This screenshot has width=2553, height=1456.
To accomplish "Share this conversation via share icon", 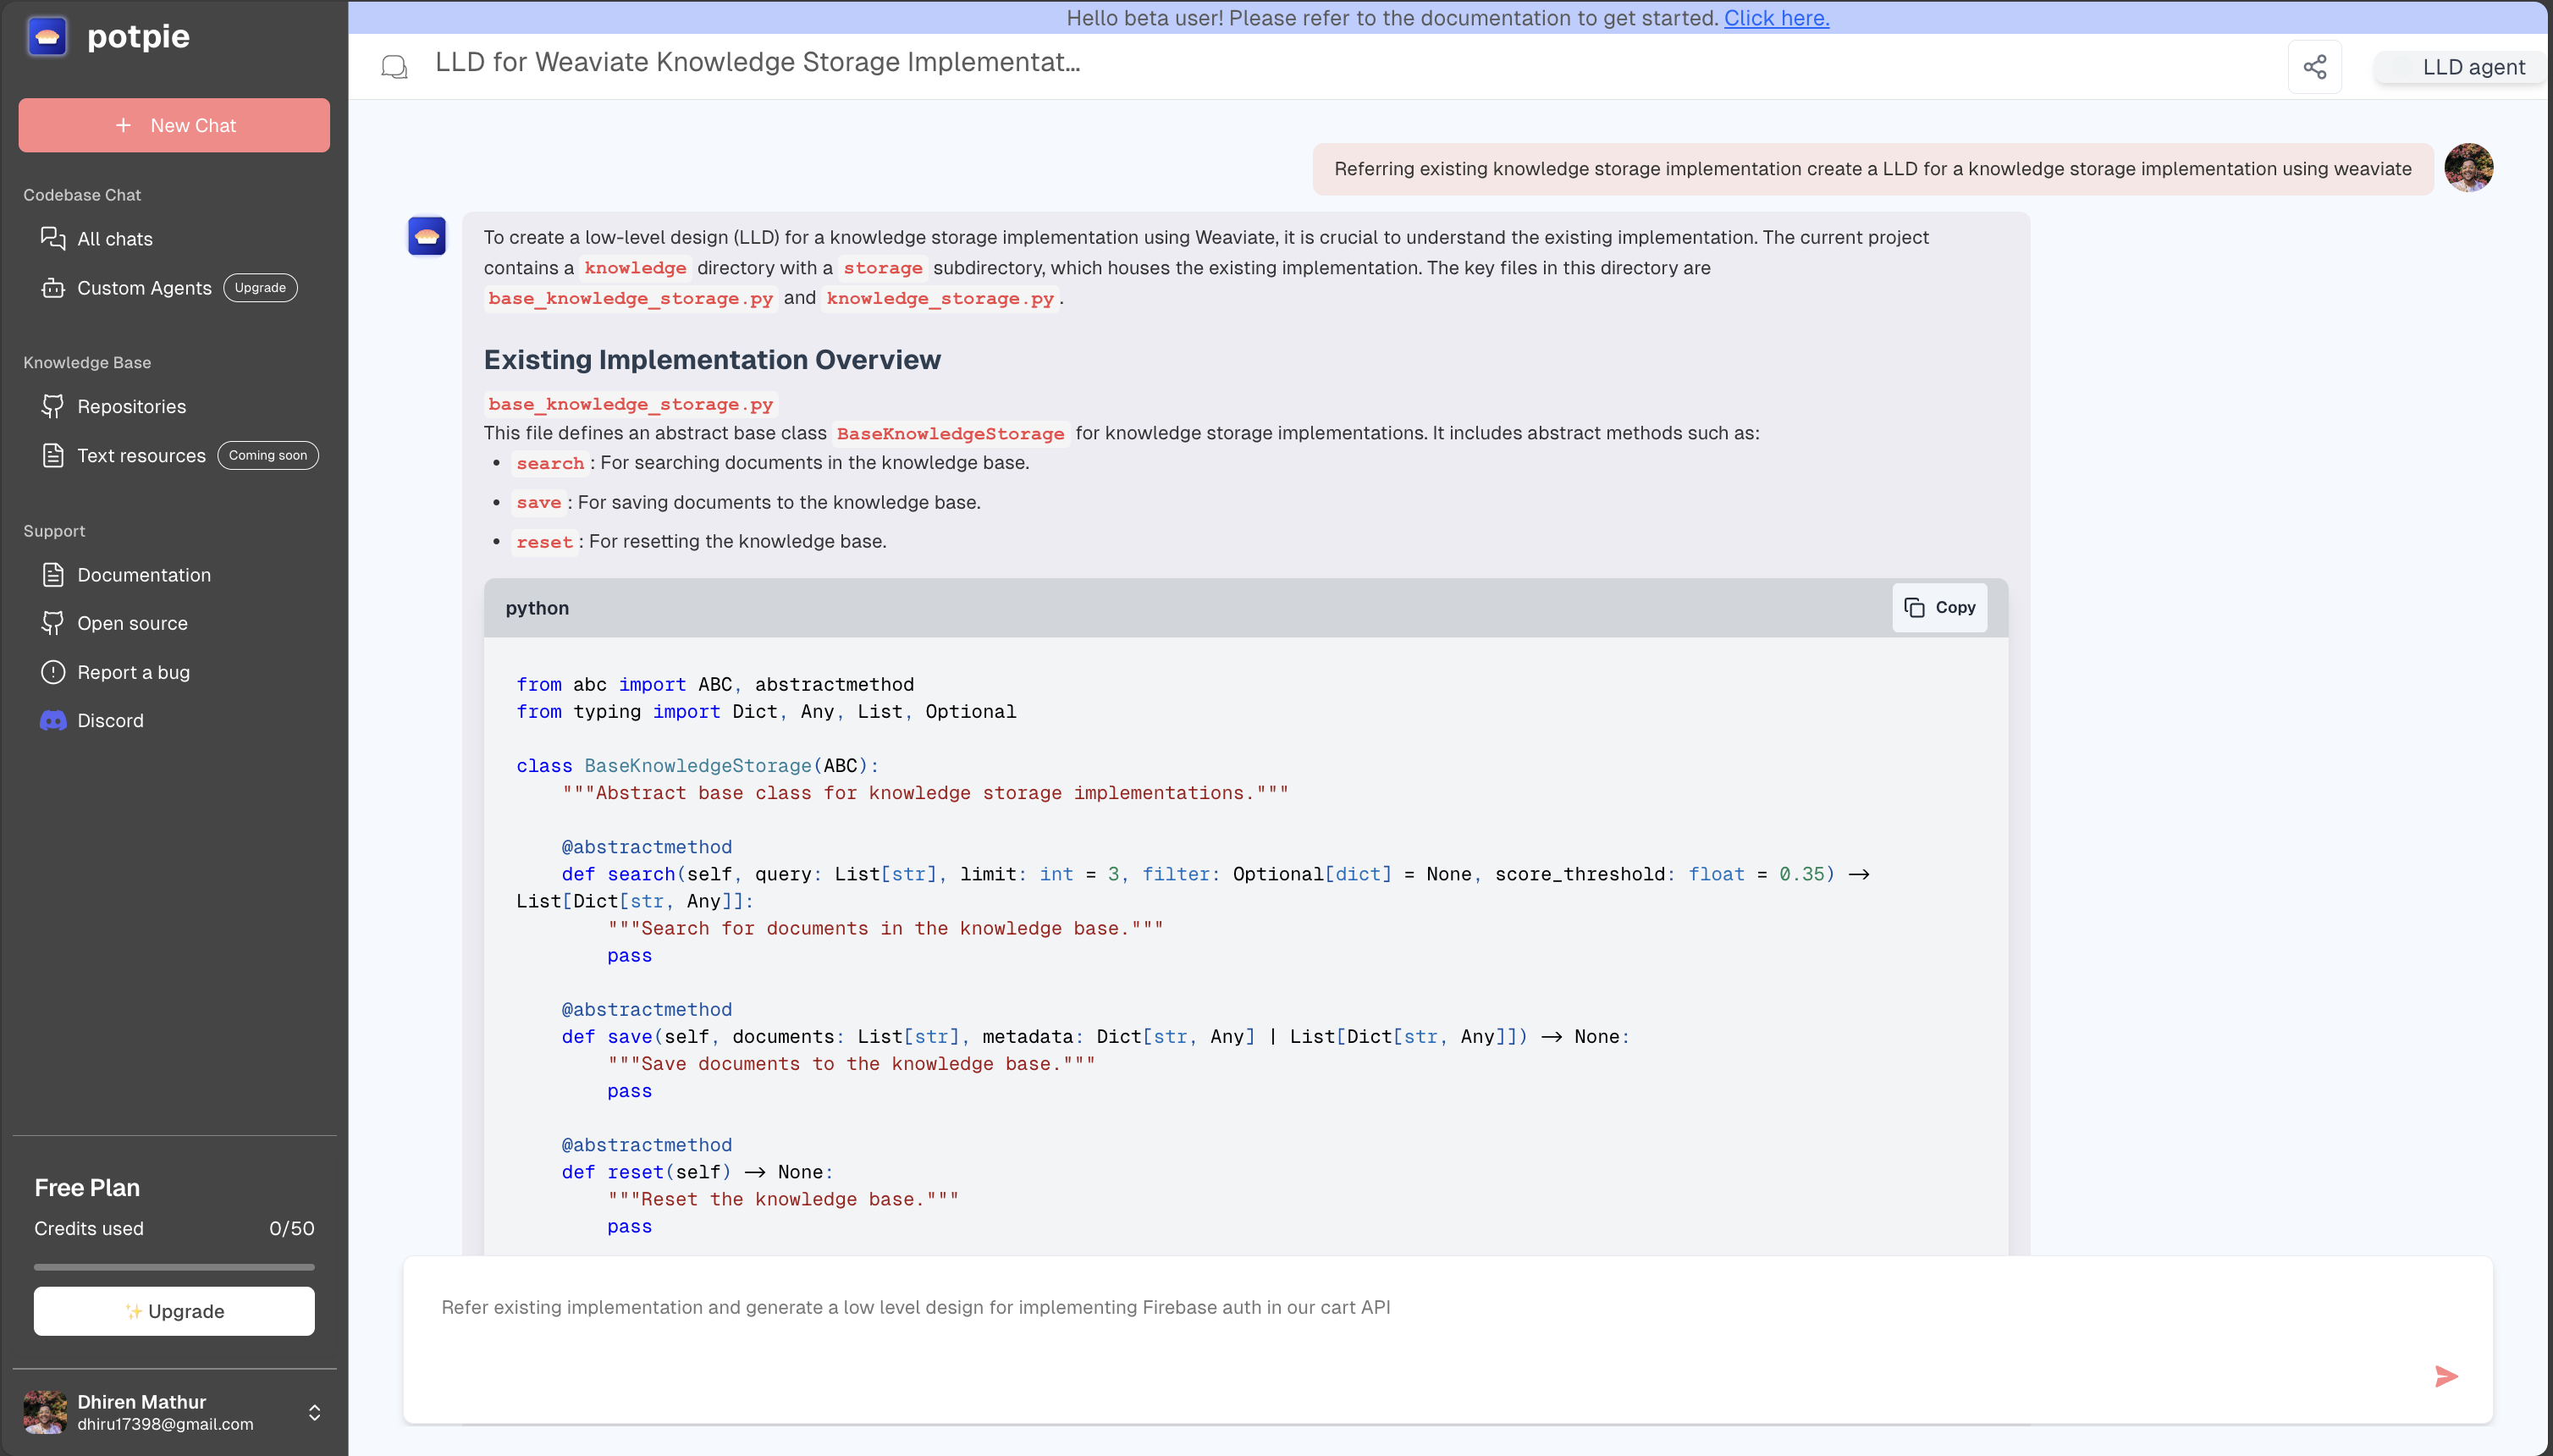I will [2315, 67].
